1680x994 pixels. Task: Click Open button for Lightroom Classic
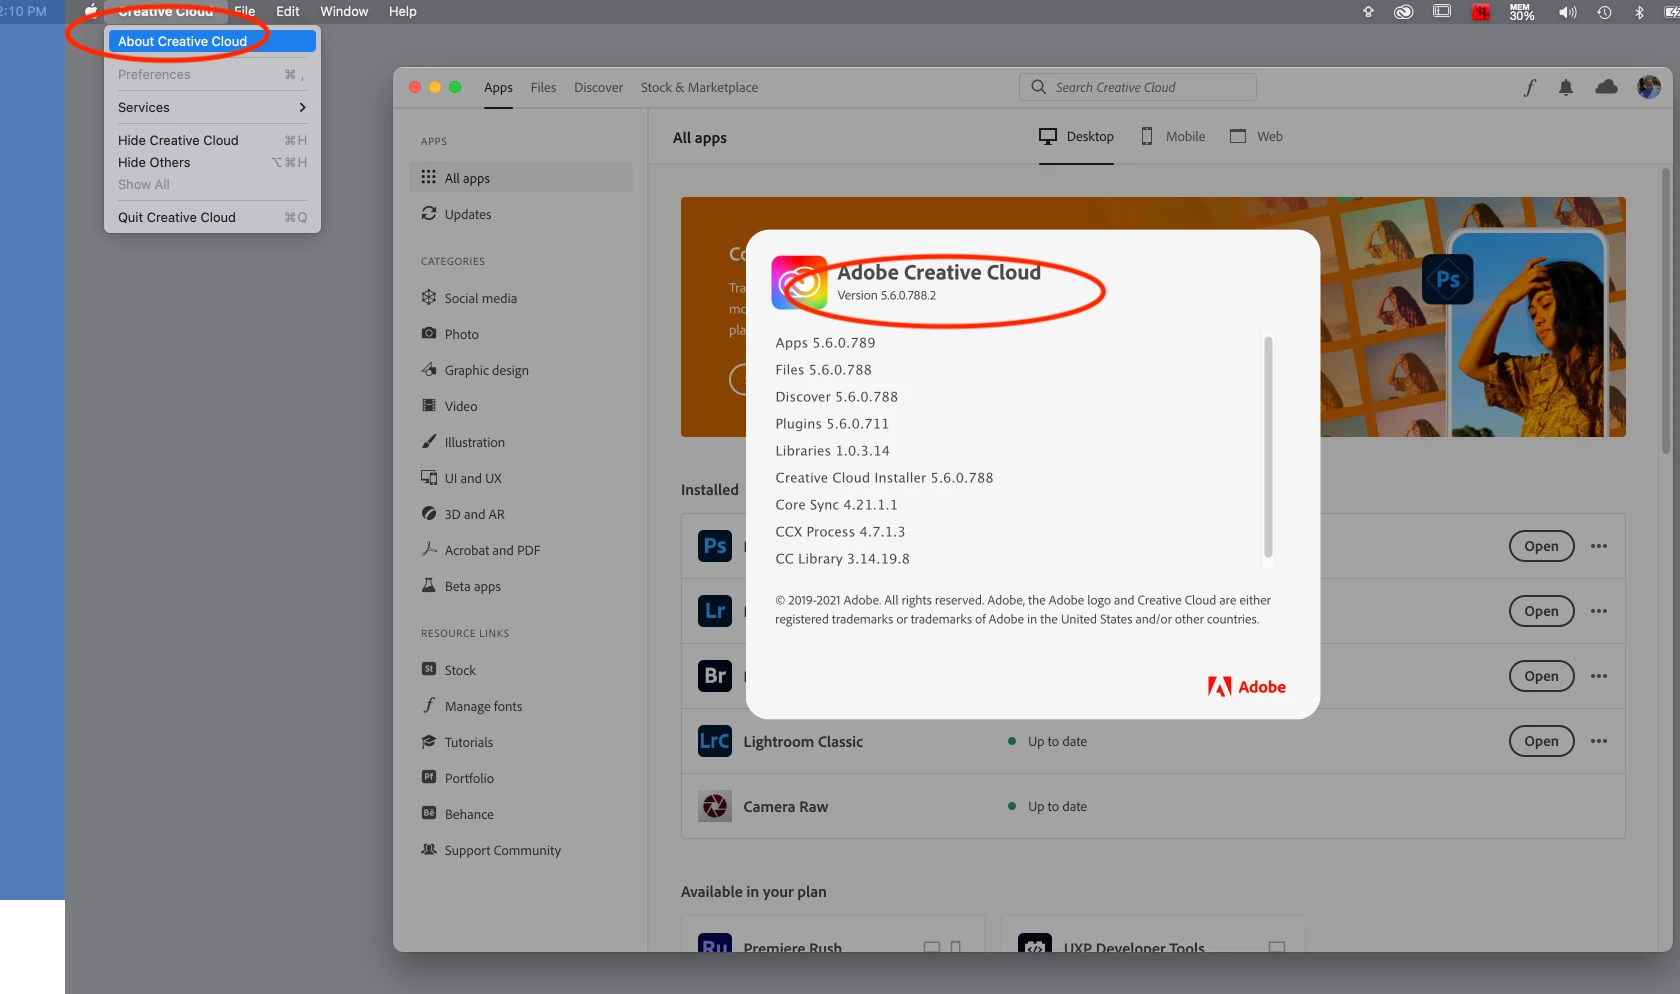(1541, 741)
